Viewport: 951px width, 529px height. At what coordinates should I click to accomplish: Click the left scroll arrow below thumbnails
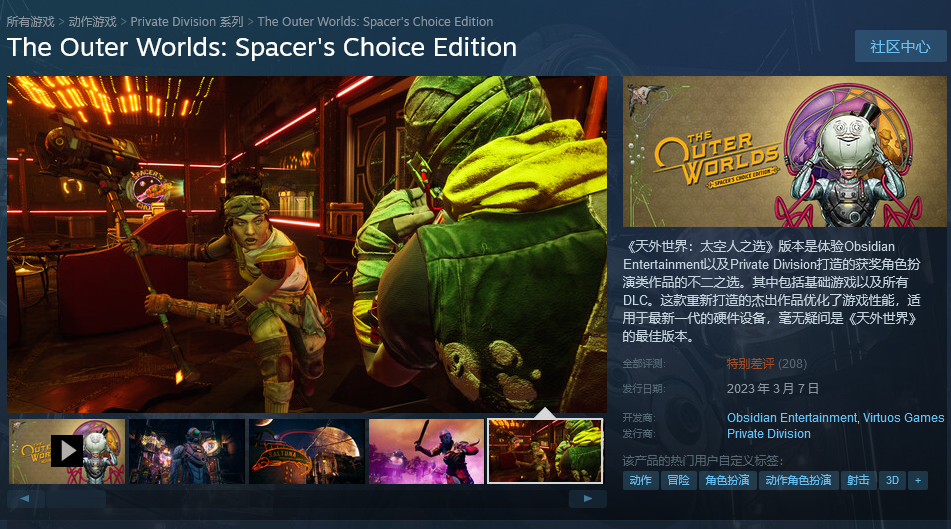coord(25,499)
